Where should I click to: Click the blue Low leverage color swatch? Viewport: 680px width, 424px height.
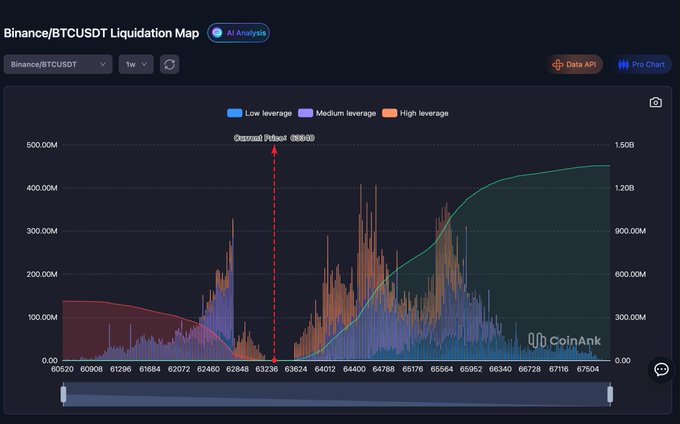click(x=235, y=113)
